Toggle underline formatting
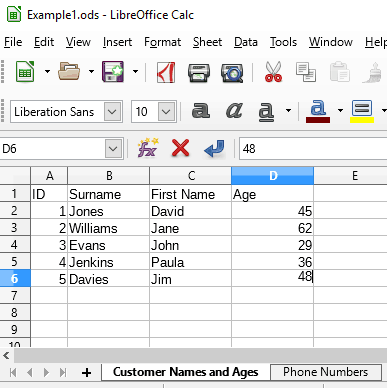The image size is (387, 388). [x=266, y=111]
